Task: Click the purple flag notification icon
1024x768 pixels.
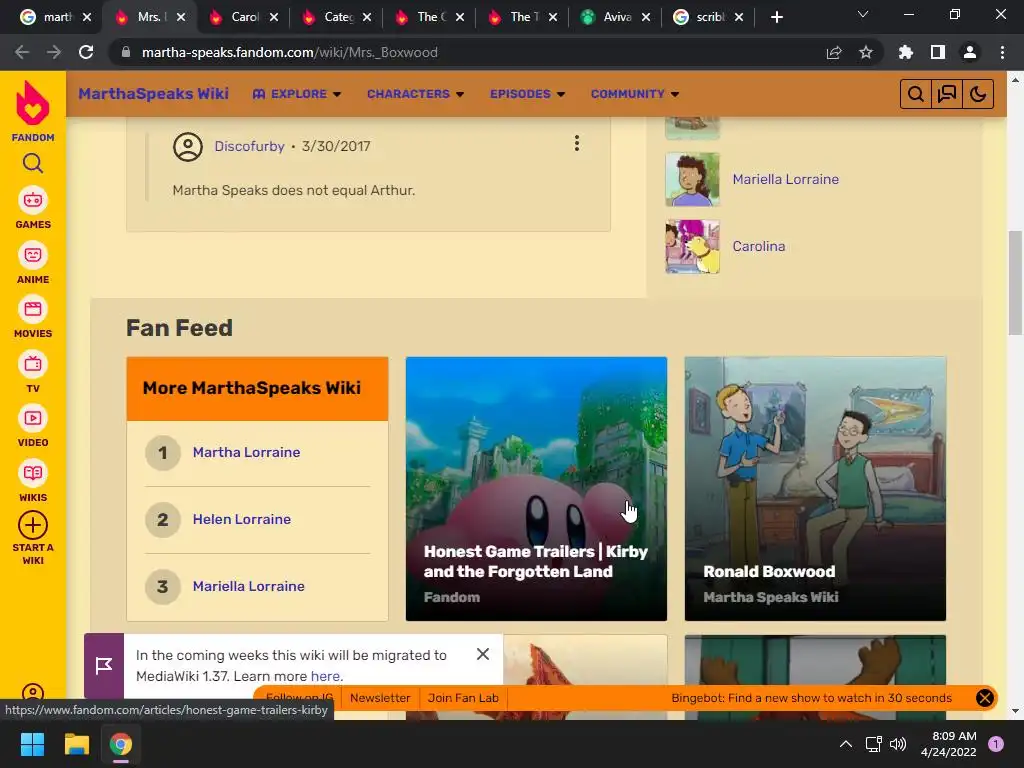Action: point(104,665)
